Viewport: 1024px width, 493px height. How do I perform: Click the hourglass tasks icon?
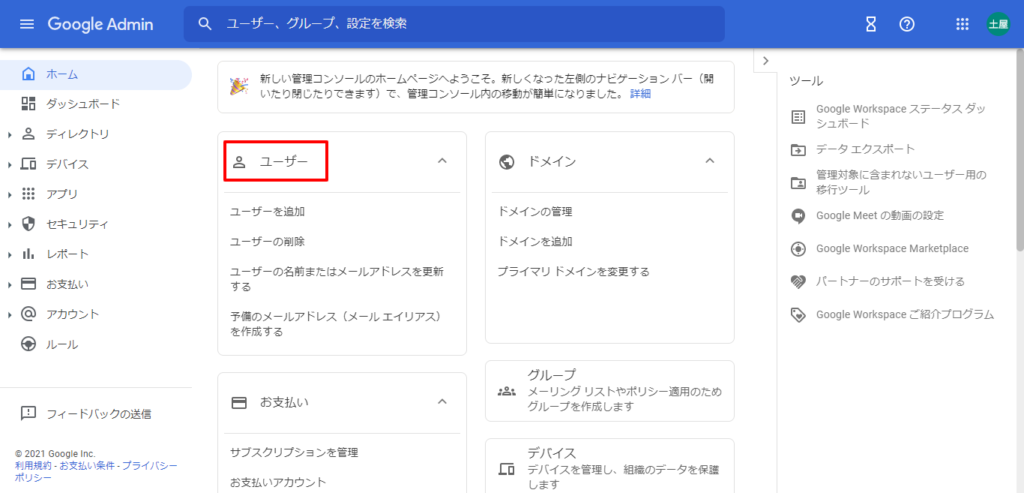[x=871, y=24]
